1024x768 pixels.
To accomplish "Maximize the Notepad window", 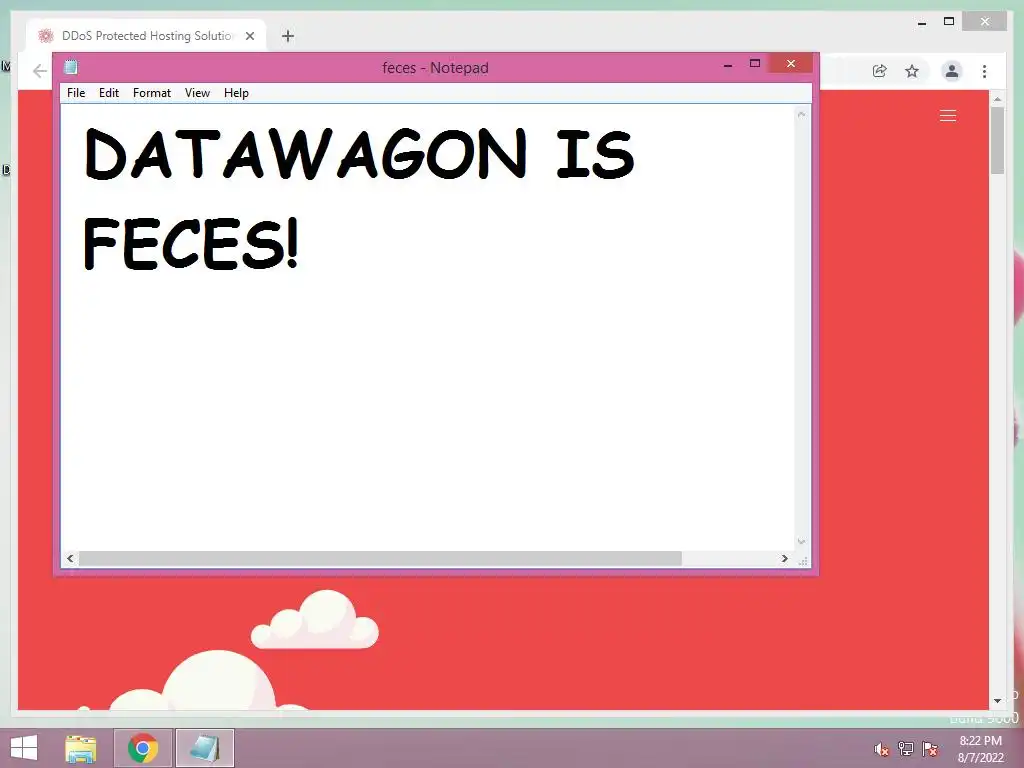I will (755, 63).
